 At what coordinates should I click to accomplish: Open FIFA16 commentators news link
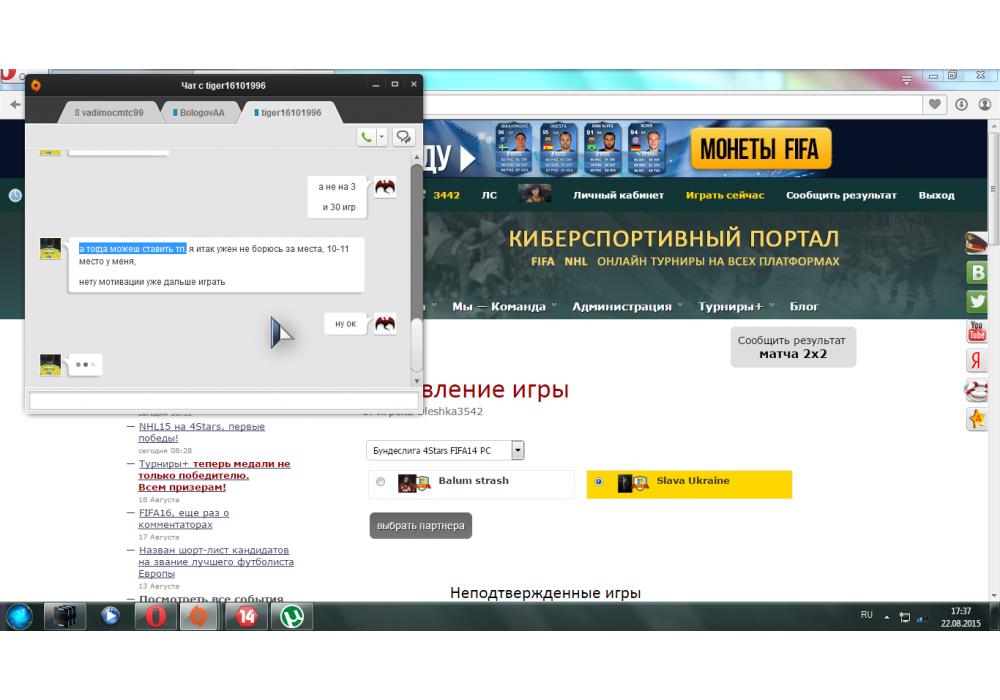click(x=184, y=518)
